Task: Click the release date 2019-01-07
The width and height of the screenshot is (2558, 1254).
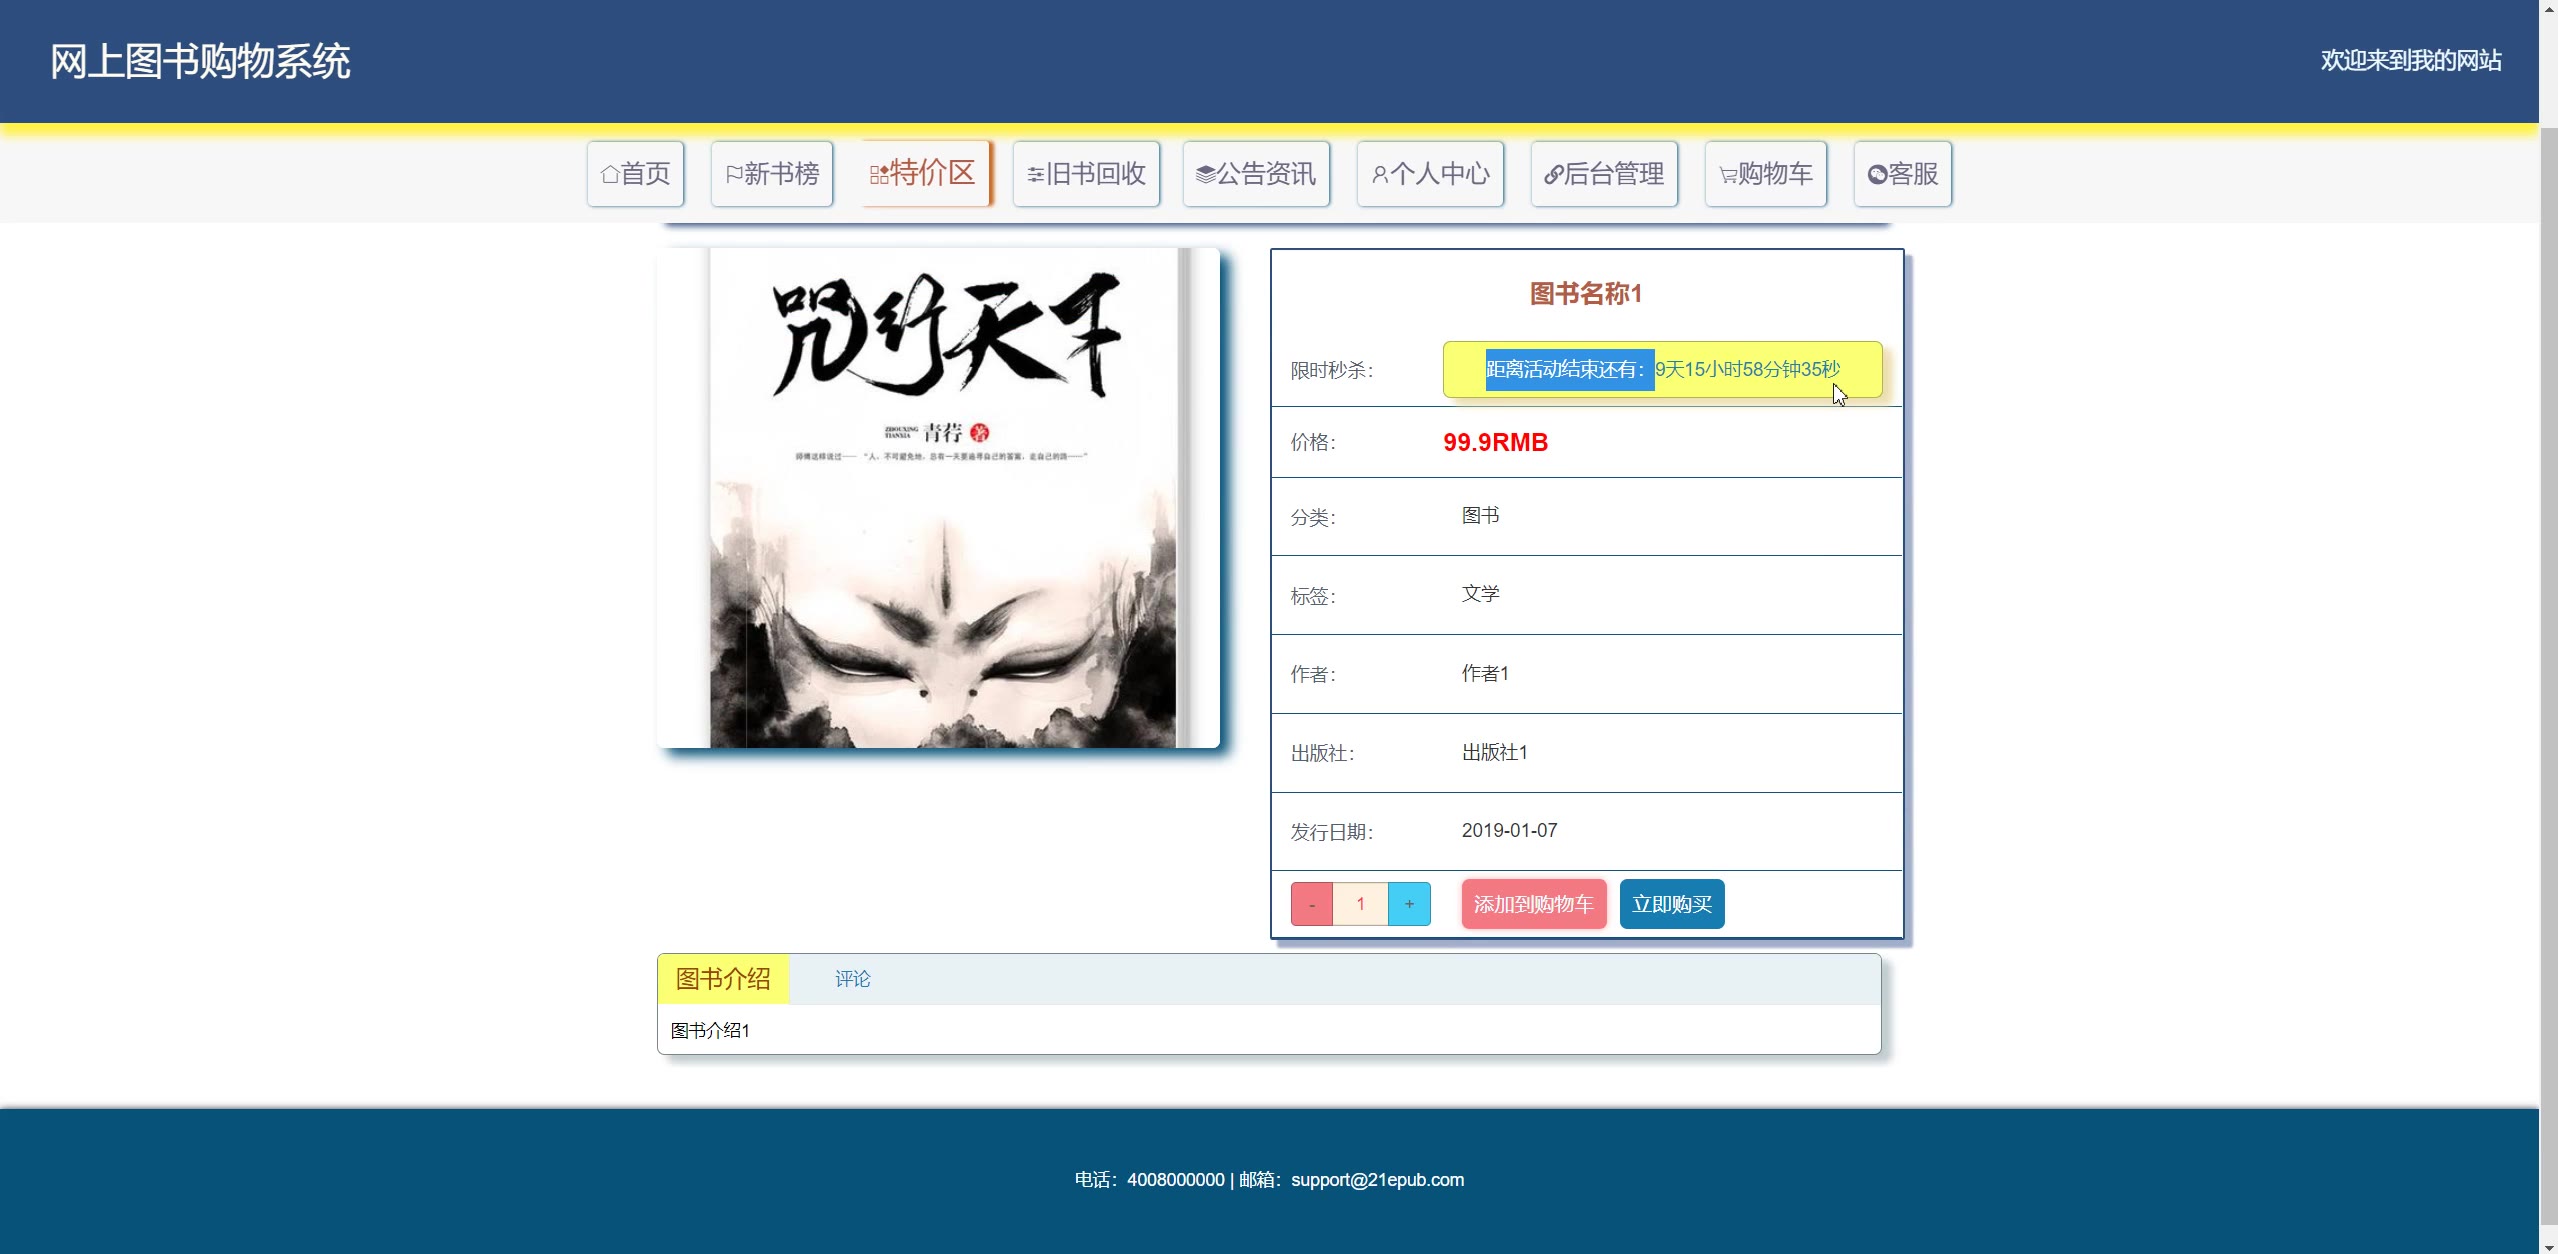Action: [x=1509, y=830]
